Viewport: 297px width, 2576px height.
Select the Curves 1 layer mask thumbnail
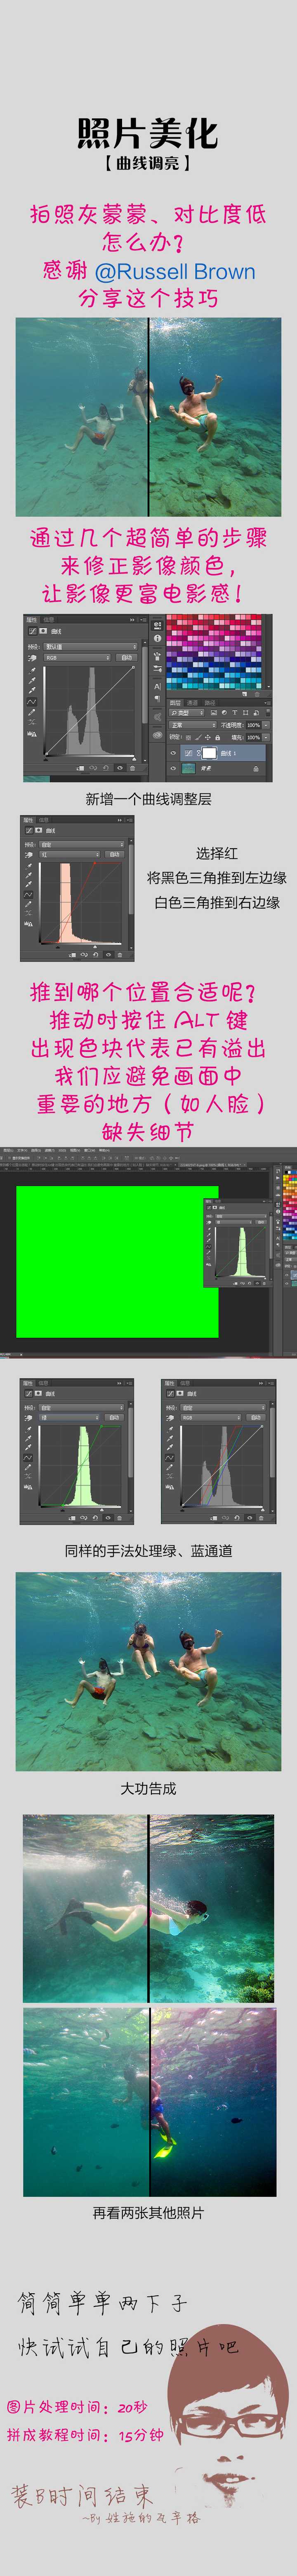pos(209,752)
